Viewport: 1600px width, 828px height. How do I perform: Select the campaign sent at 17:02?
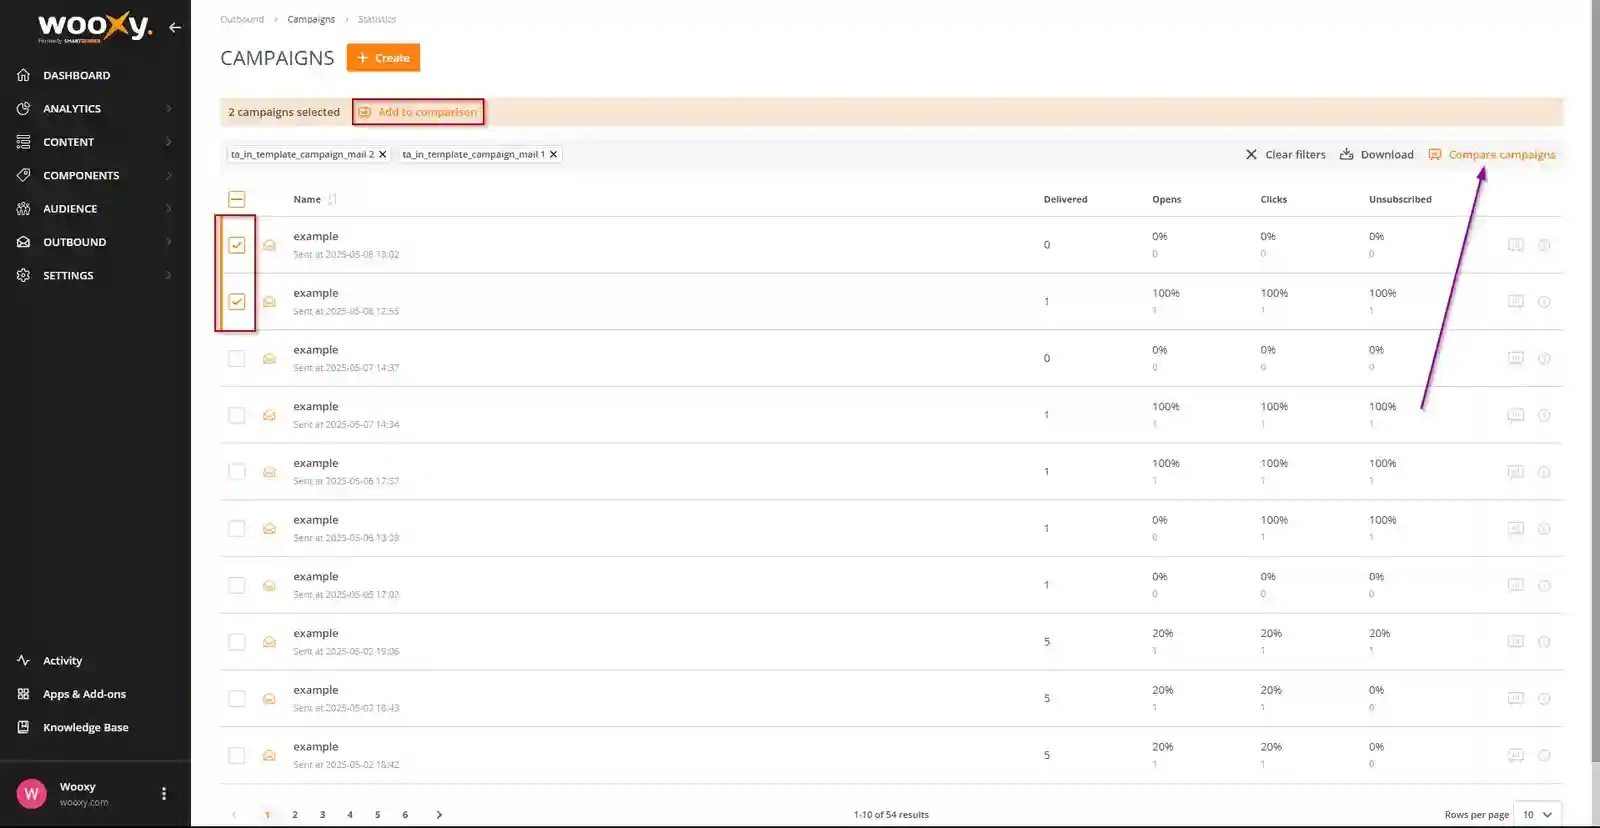coord(237,585)
